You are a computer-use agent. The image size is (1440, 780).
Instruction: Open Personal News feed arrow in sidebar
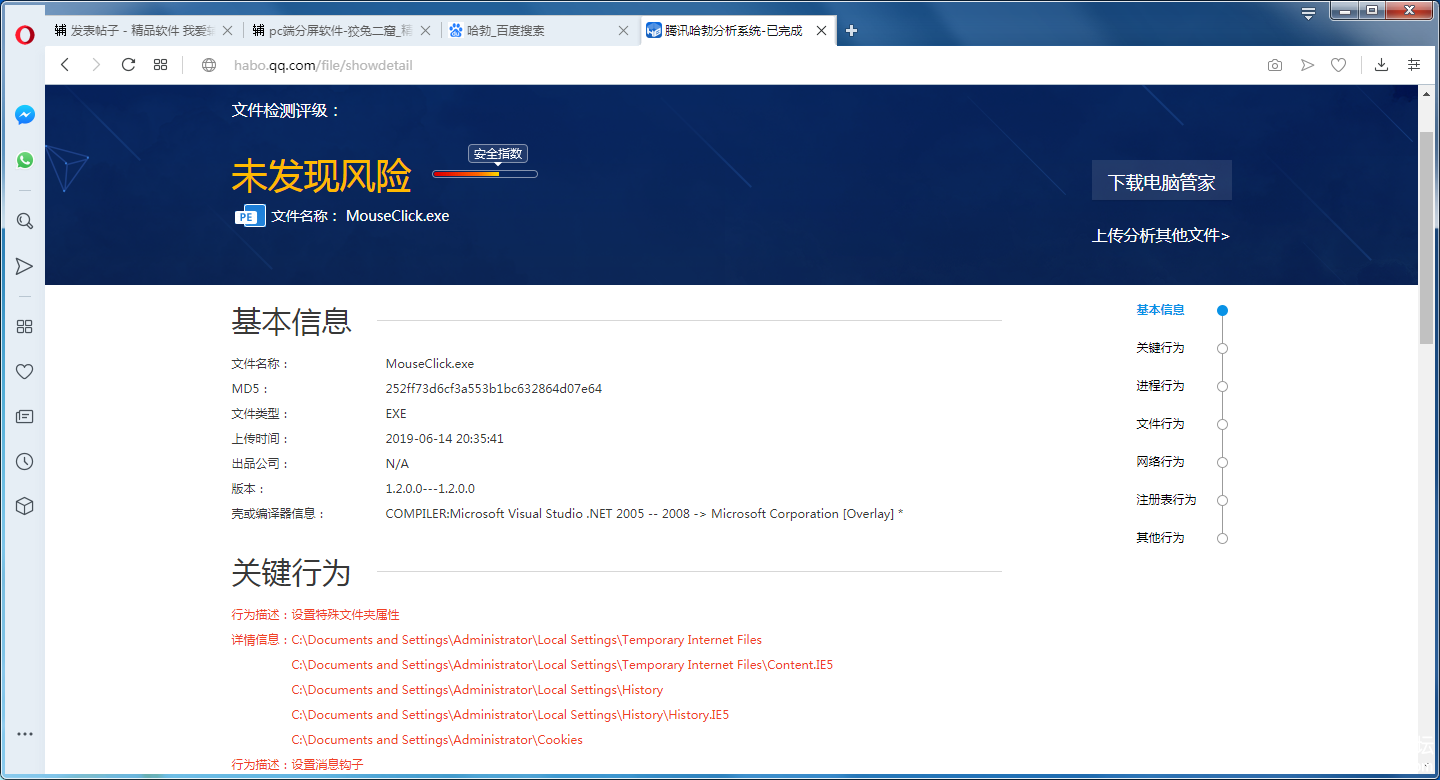[25, 266]
